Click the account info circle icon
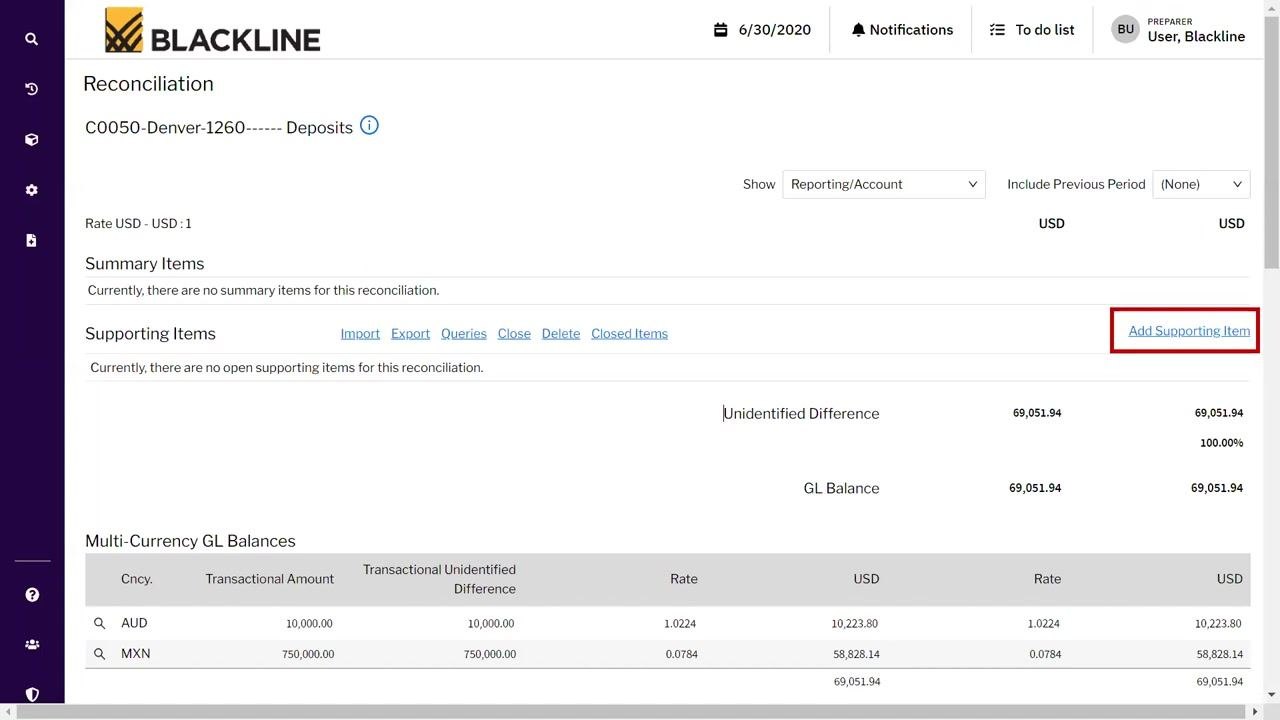This screenshot has height=720, width=1280. tap(369, 126)
